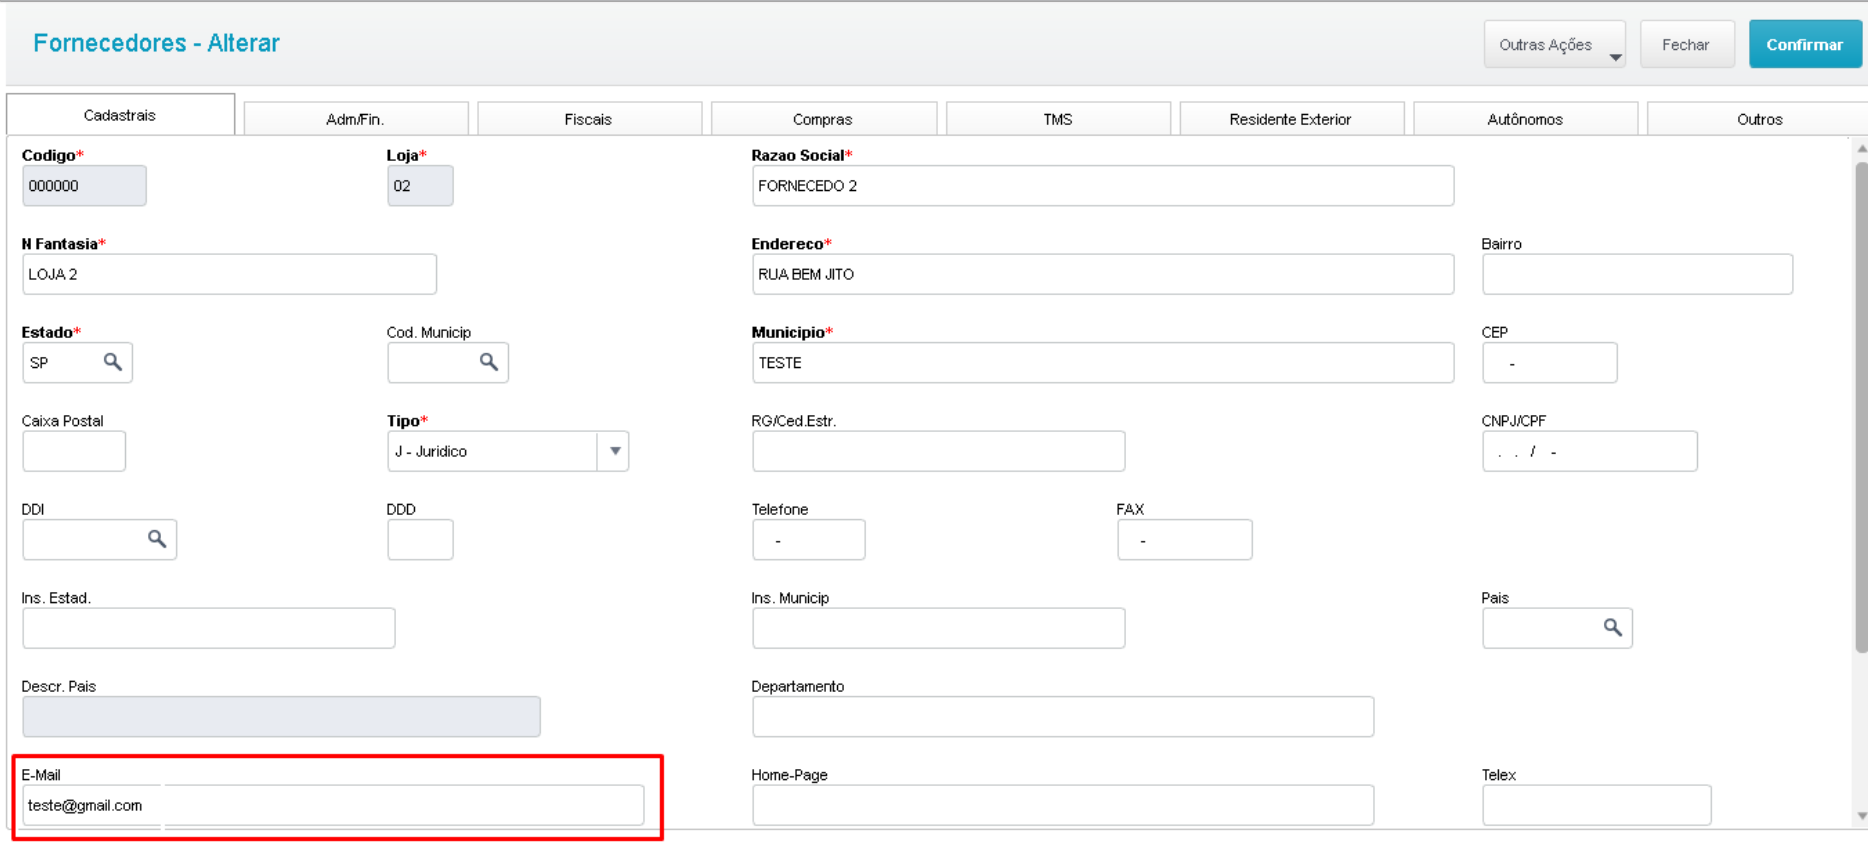The image size is (1868, 849).
Task: Click the Telex input field
Action: 1596,805
